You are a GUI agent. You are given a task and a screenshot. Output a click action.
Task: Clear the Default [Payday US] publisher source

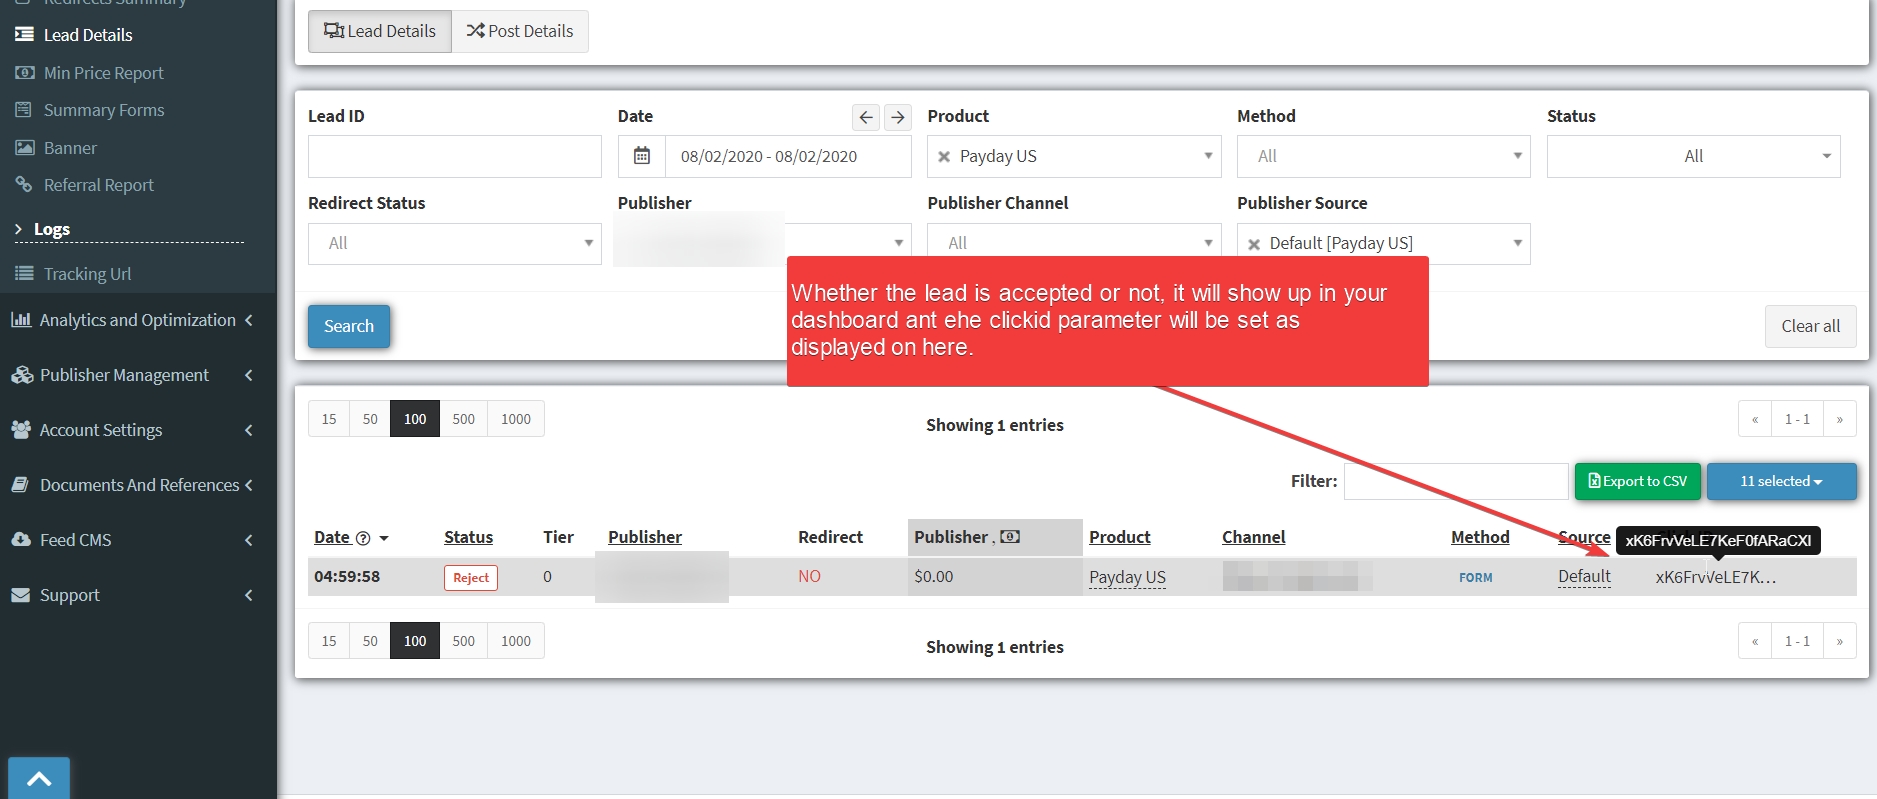coord(1254,244)
